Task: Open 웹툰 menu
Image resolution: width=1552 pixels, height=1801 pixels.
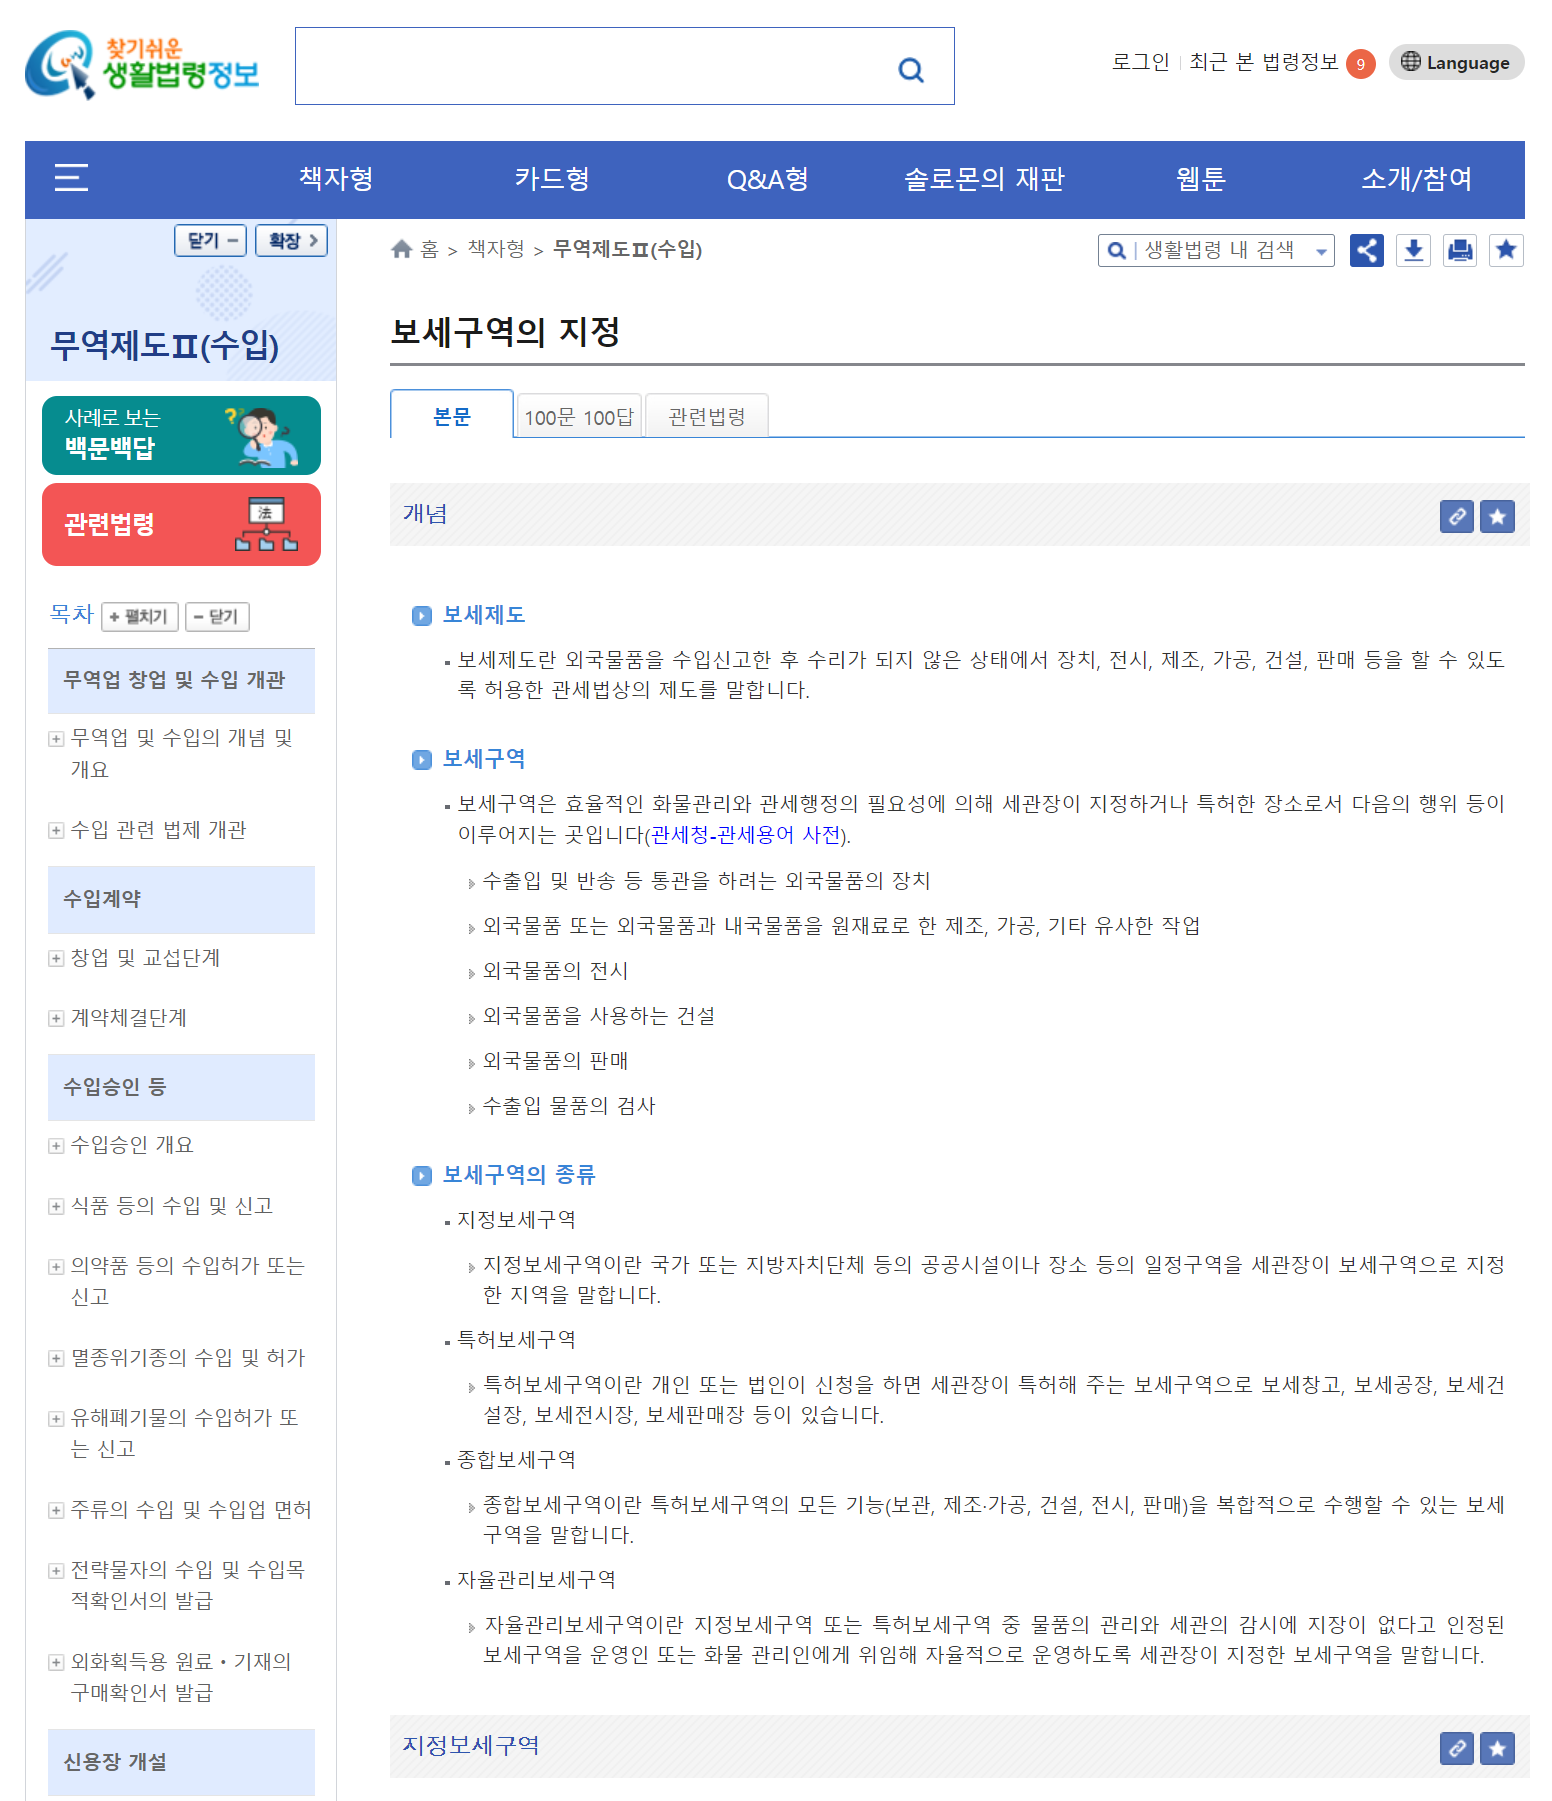Action: click(x=1200, y=179)
